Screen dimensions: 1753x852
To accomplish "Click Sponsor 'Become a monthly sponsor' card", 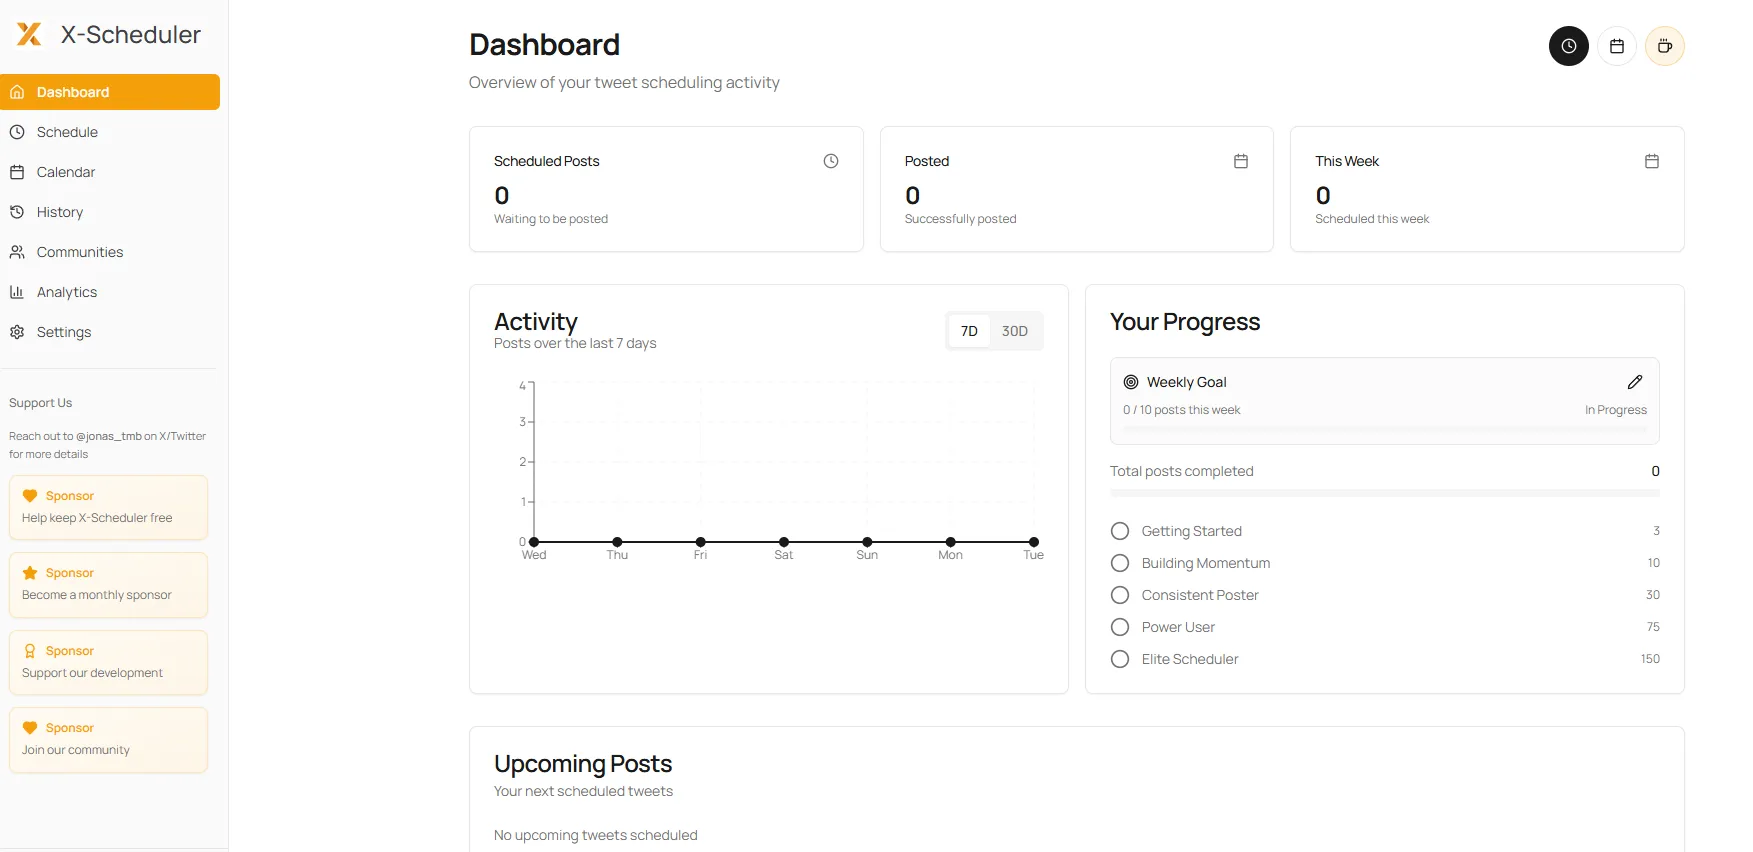I will click(108, 584).
